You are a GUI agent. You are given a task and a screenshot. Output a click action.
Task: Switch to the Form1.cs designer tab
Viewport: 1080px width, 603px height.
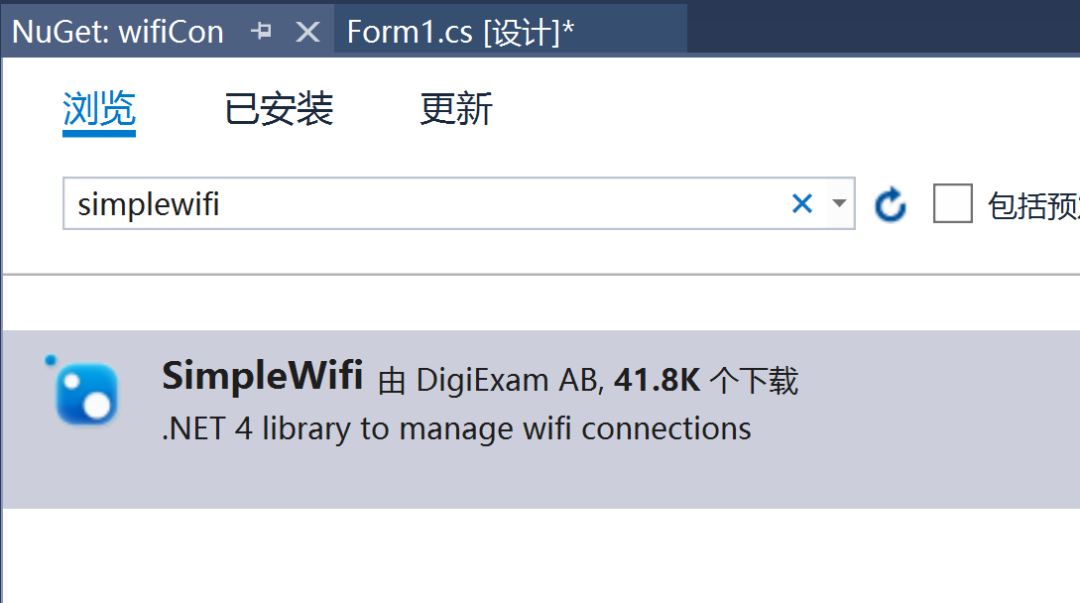click(460, 30)
